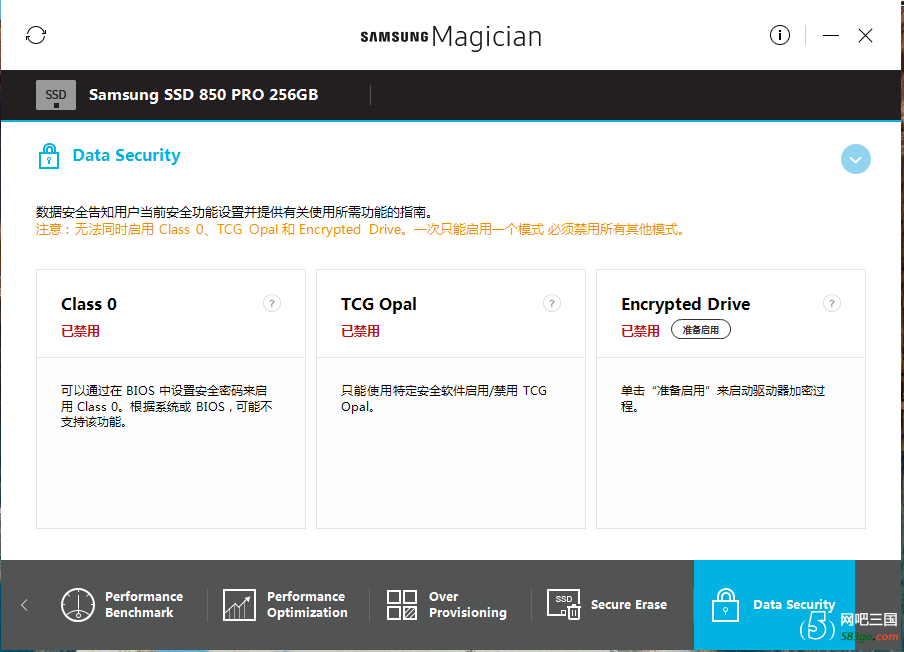The width and height of the screenshot is (904, 652).
Task: Select the Data Security tab
Action: (x=774, y=605)
